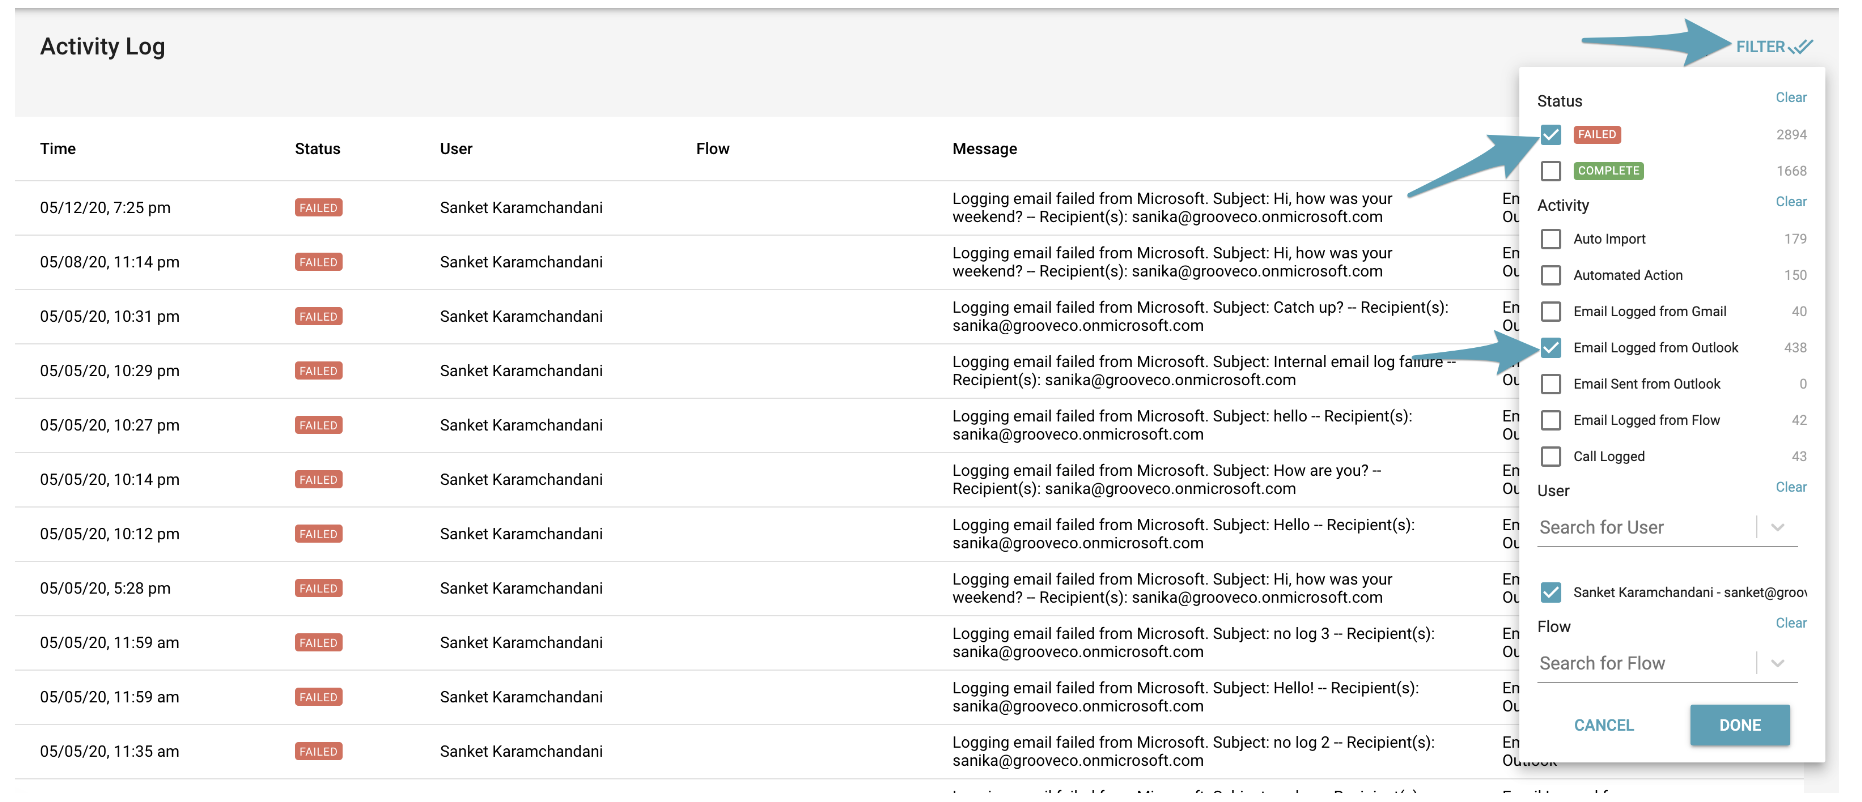The width and height of the screenshot is (1862, 802).
Task: Expand the Search for User dropdown arrow
Action: (x=1777, y=527)
